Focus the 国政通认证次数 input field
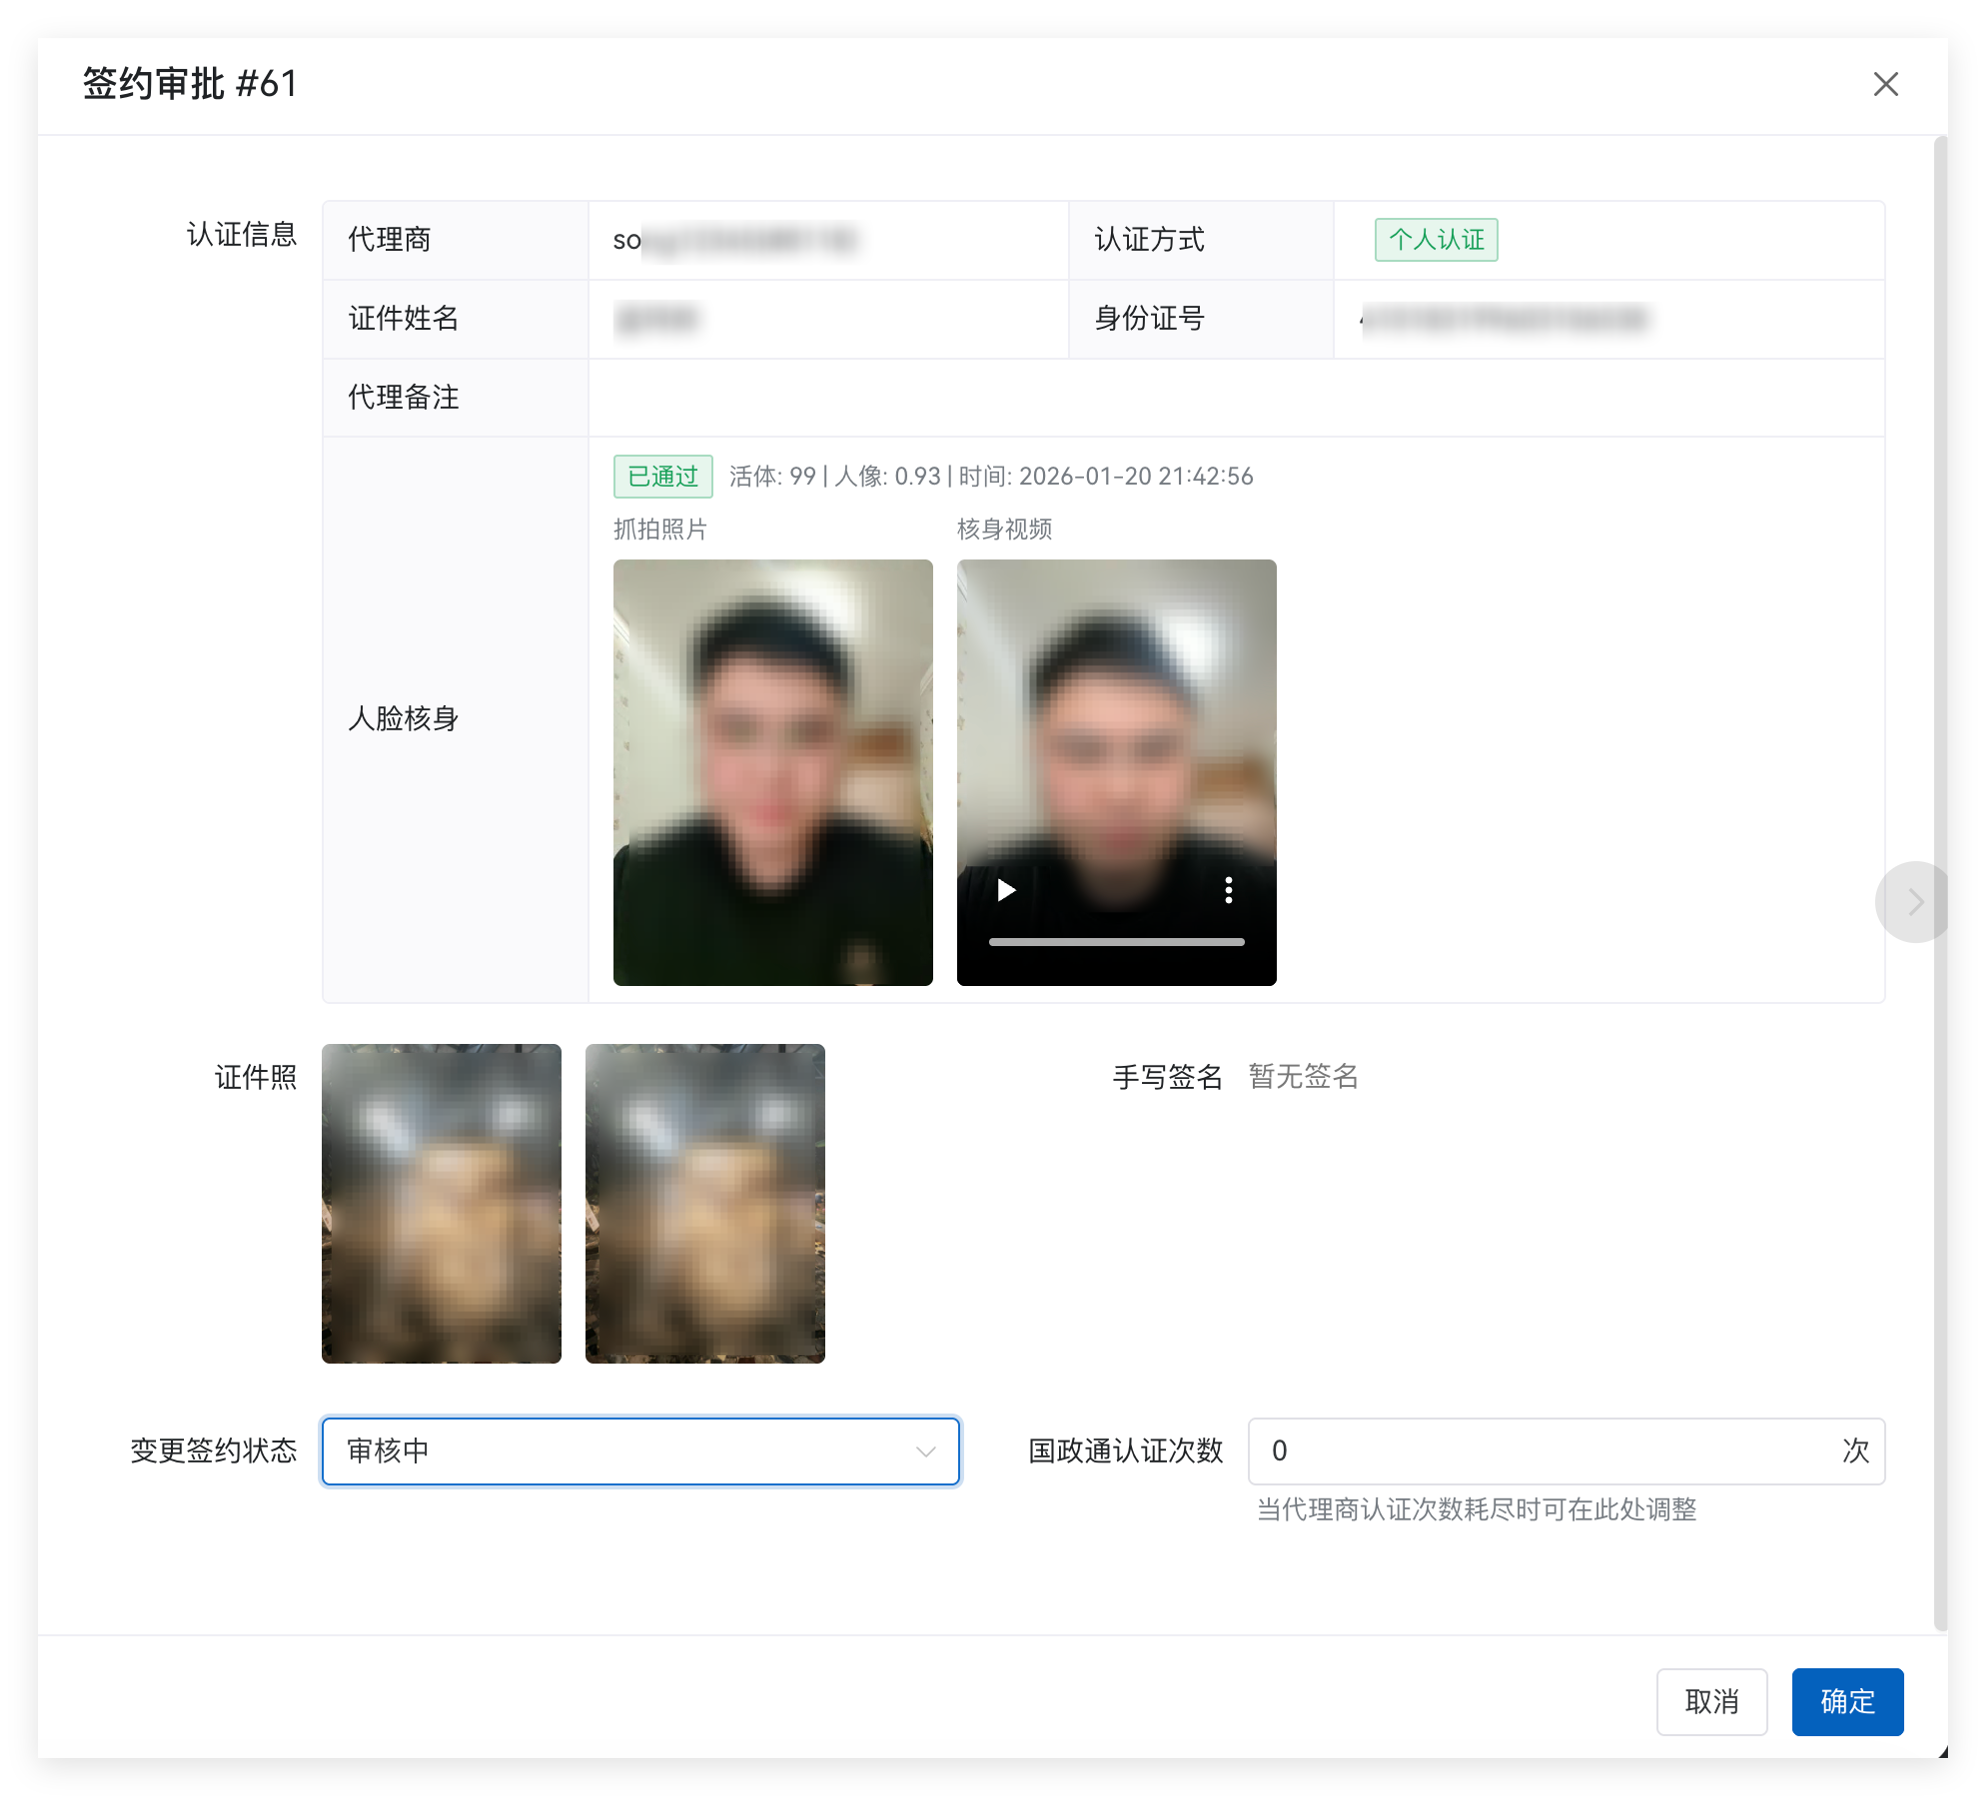Screen dimensions: 1986x1796 1540,1451
